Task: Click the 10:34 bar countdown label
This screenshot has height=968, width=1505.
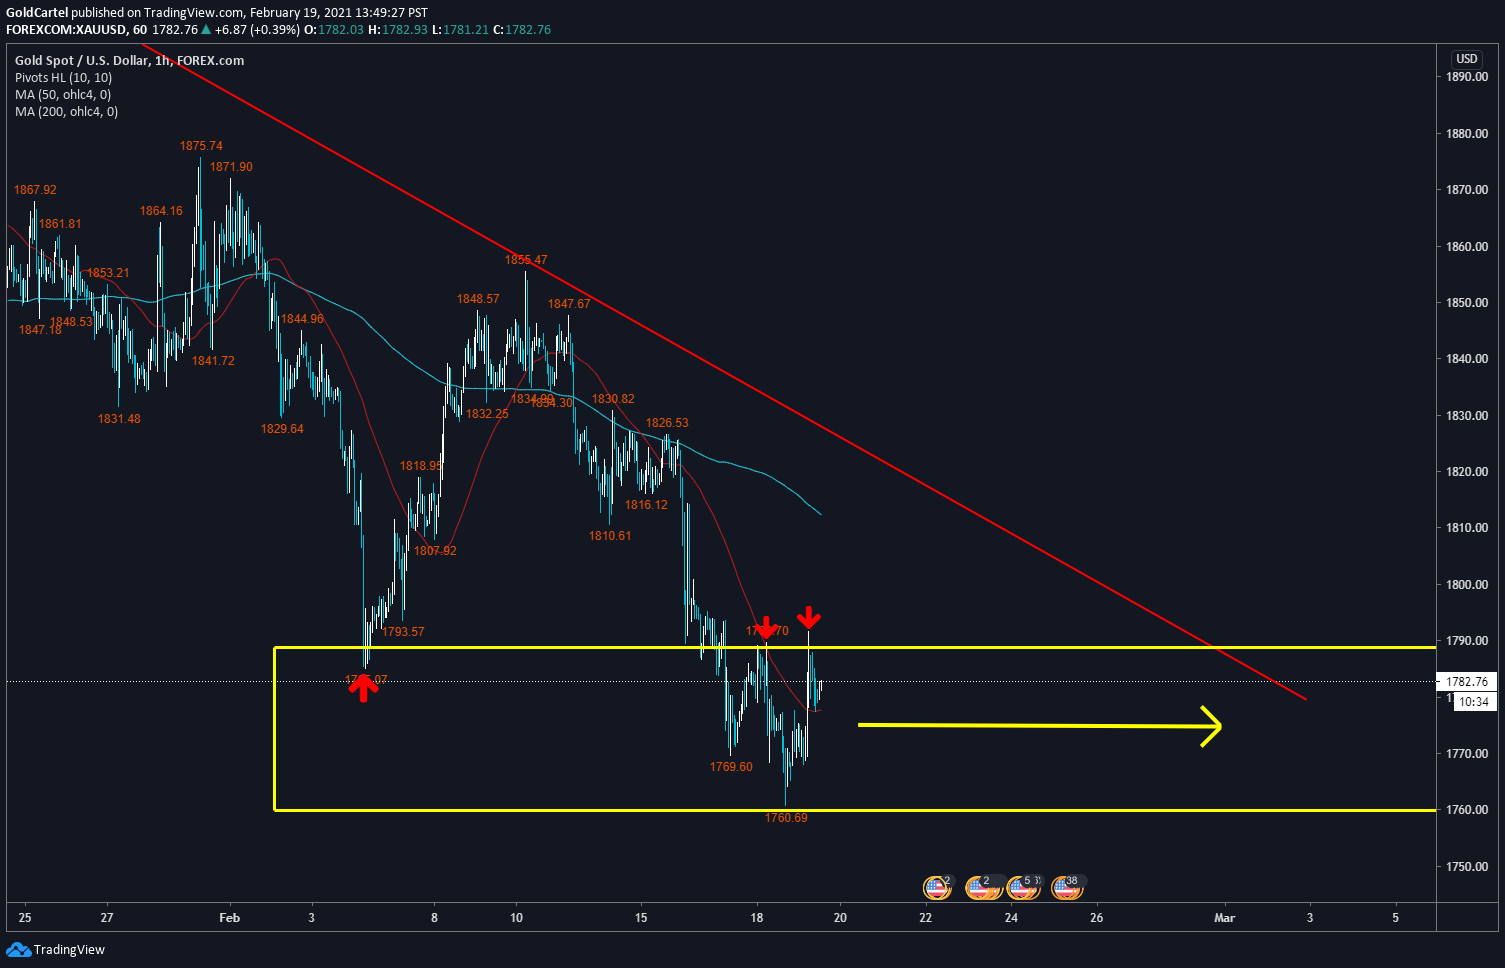Action: click(1474, 702)
